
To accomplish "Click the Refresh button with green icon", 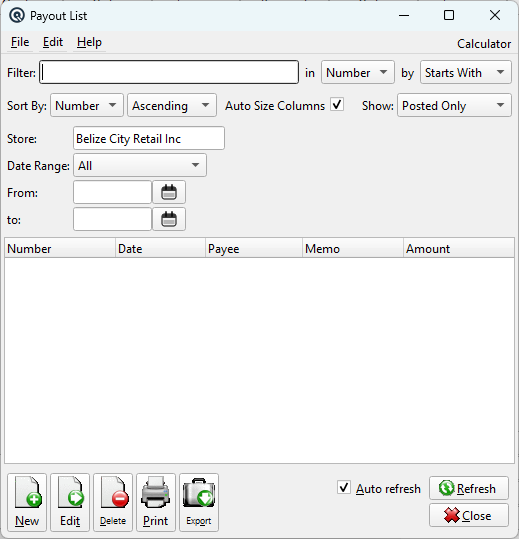I will point(468,488).
